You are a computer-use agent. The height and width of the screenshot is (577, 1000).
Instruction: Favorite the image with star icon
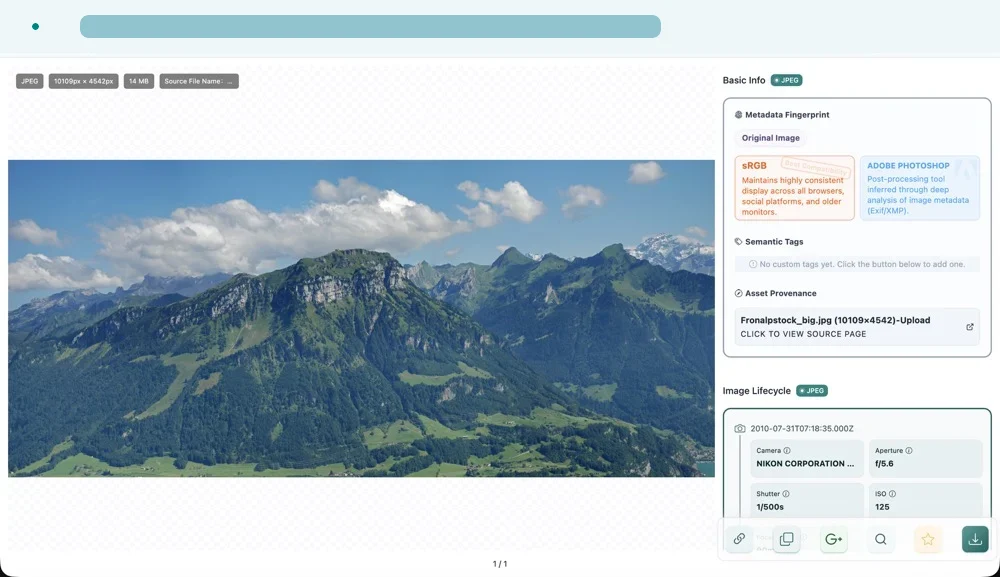click(x=928, y=539)
